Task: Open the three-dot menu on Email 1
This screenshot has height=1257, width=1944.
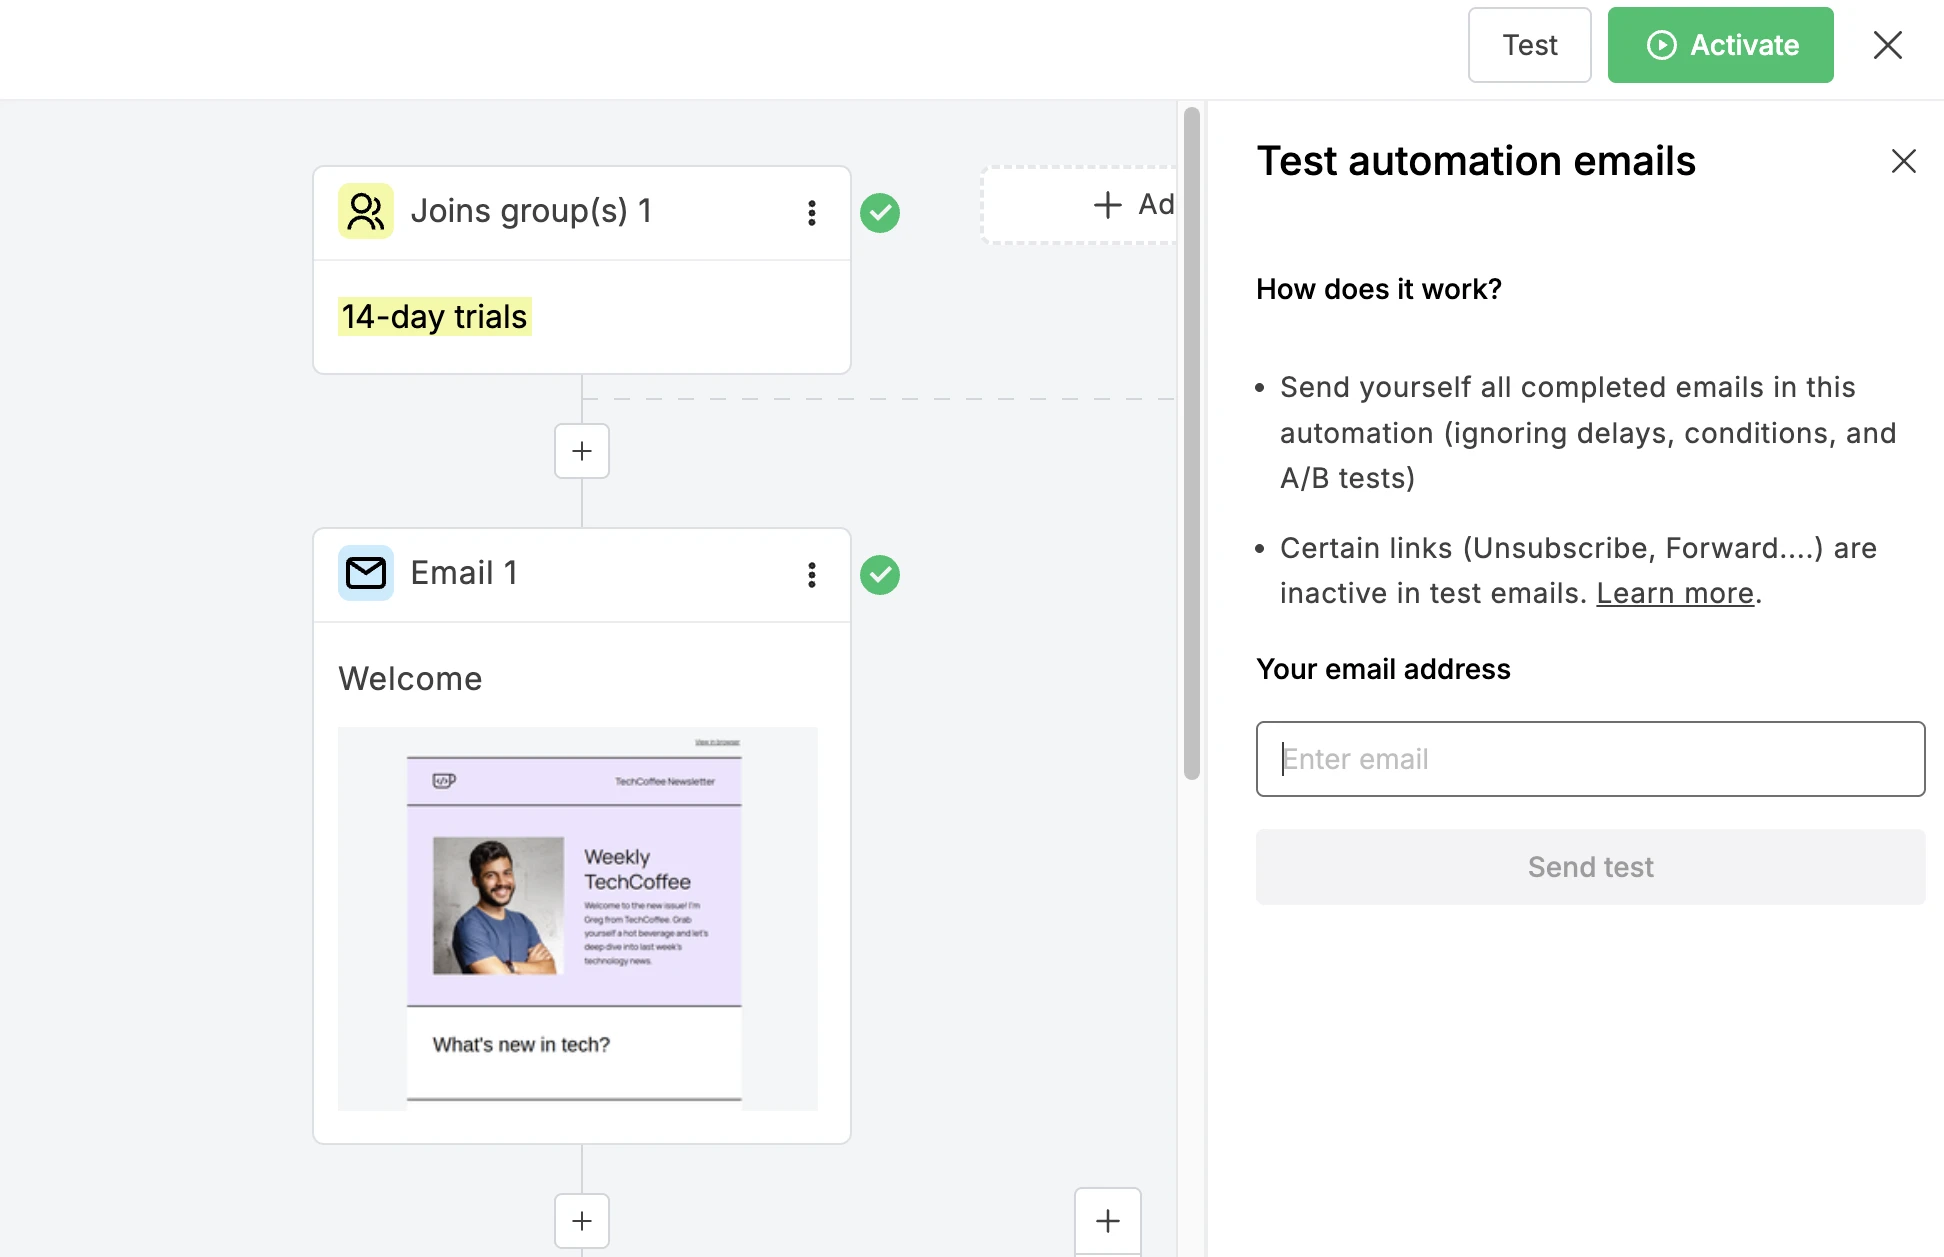Action: (812, 574)
